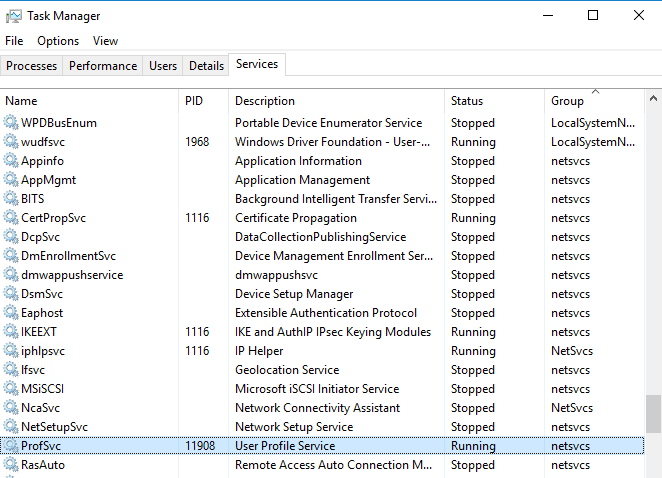Click the scrollbar up arrow
Viewport: 662px width, 478px height.
[653, 98]
